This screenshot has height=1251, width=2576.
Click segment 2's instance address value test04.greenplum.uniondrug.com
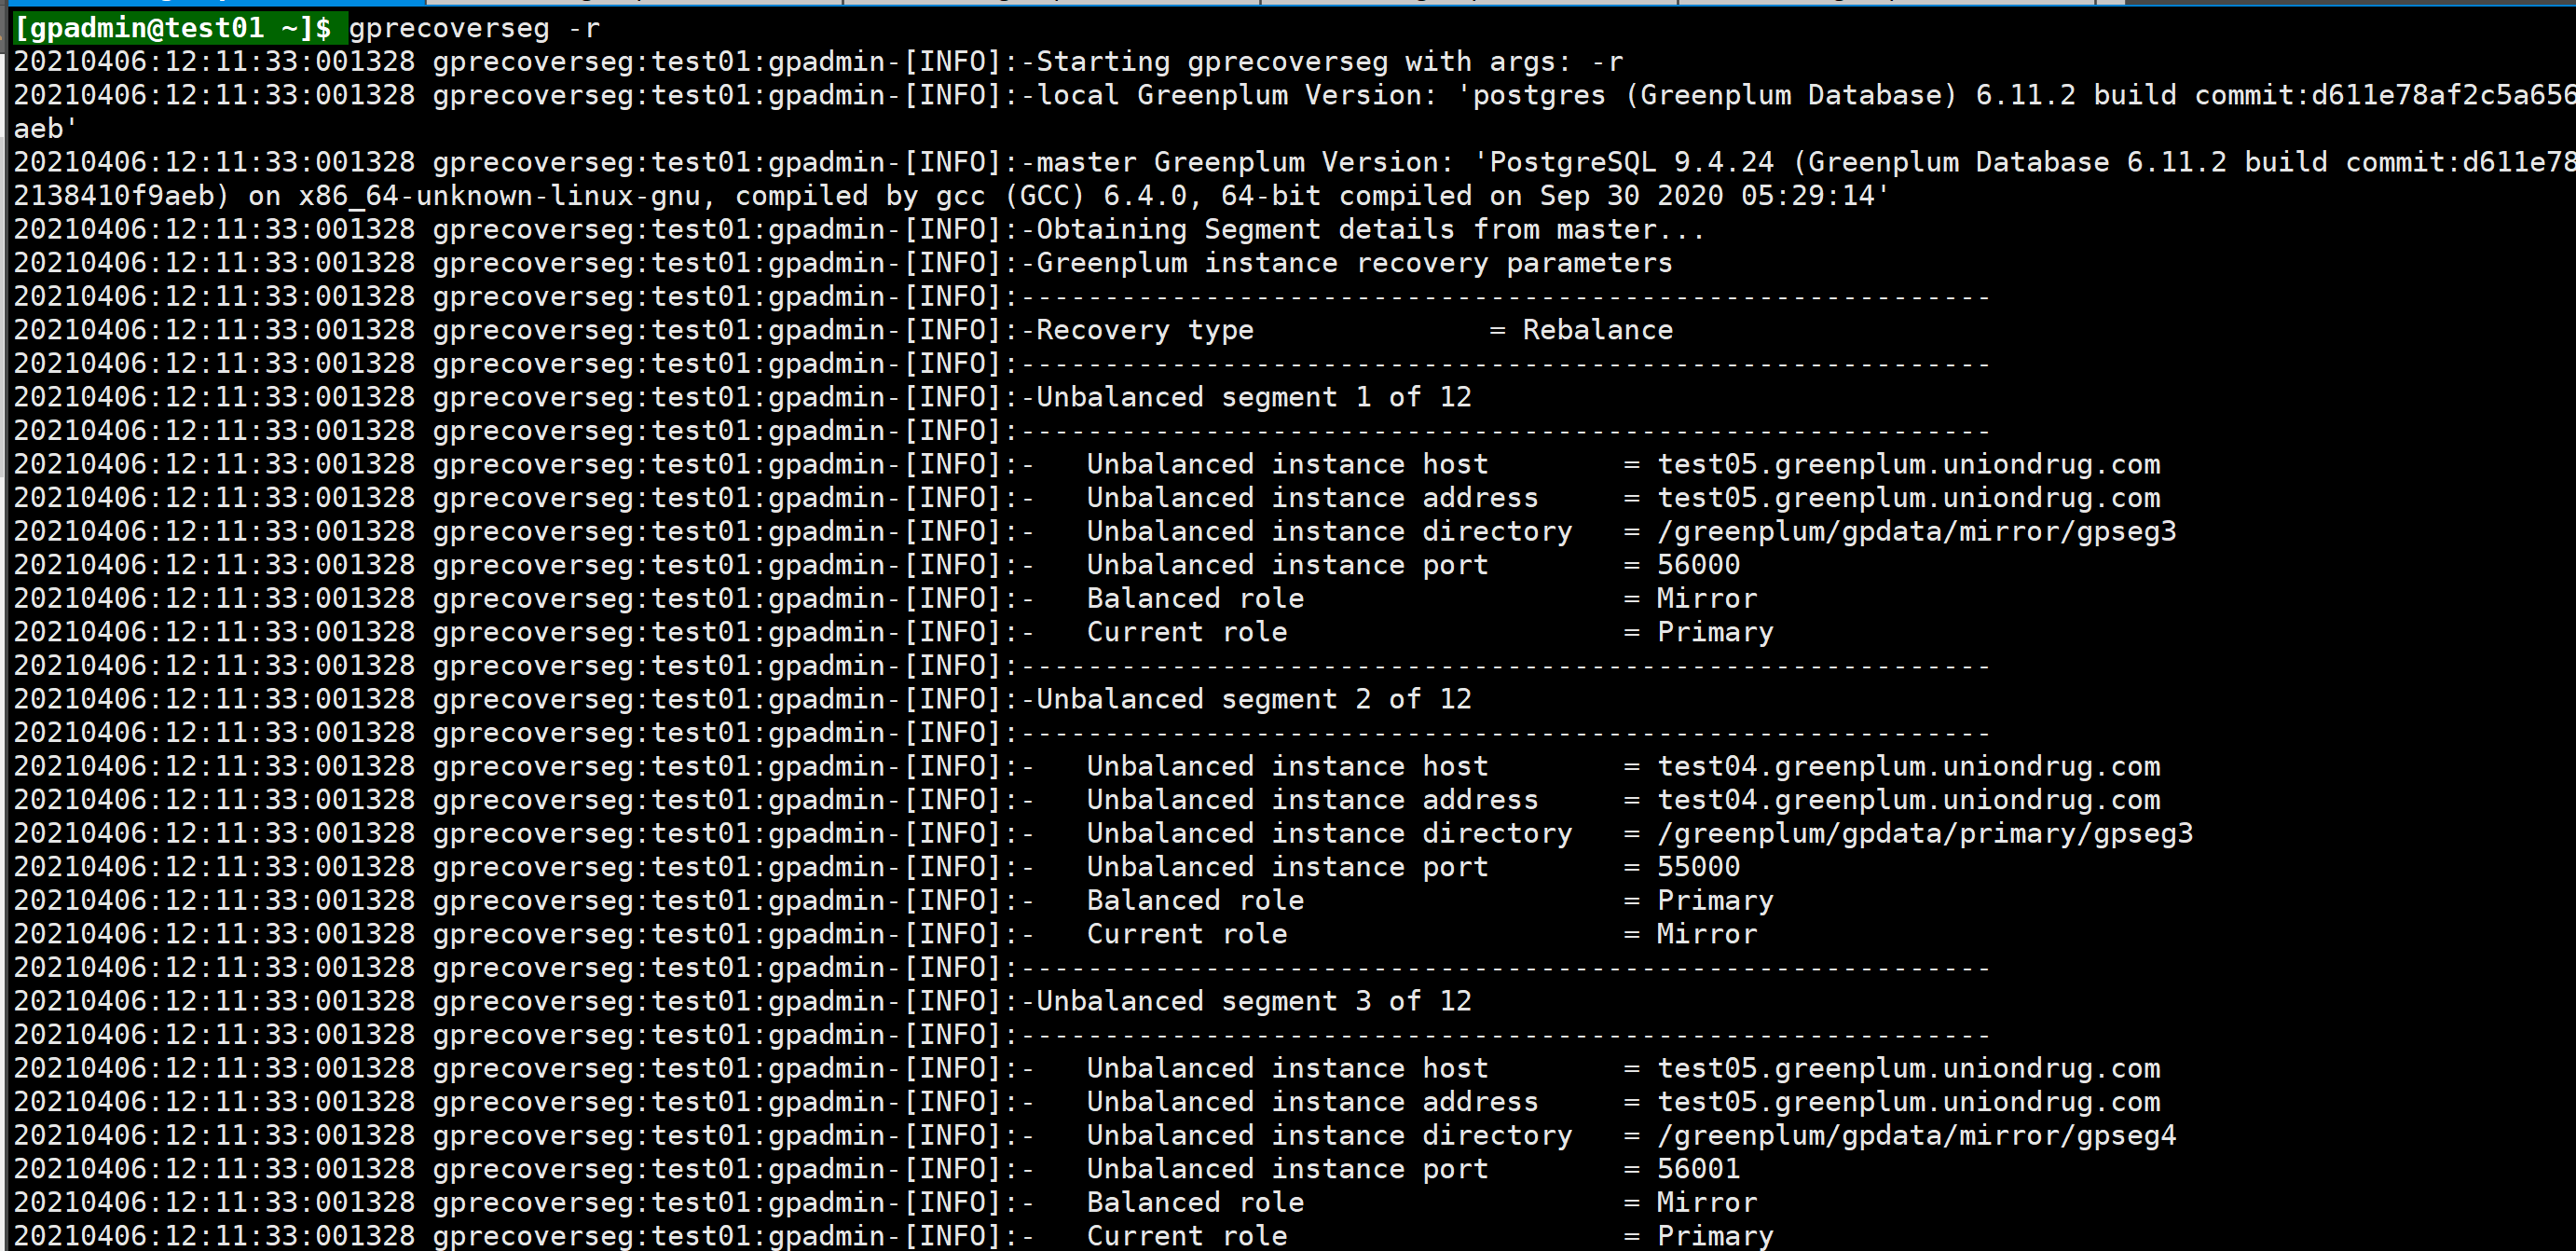(1909, 800)
